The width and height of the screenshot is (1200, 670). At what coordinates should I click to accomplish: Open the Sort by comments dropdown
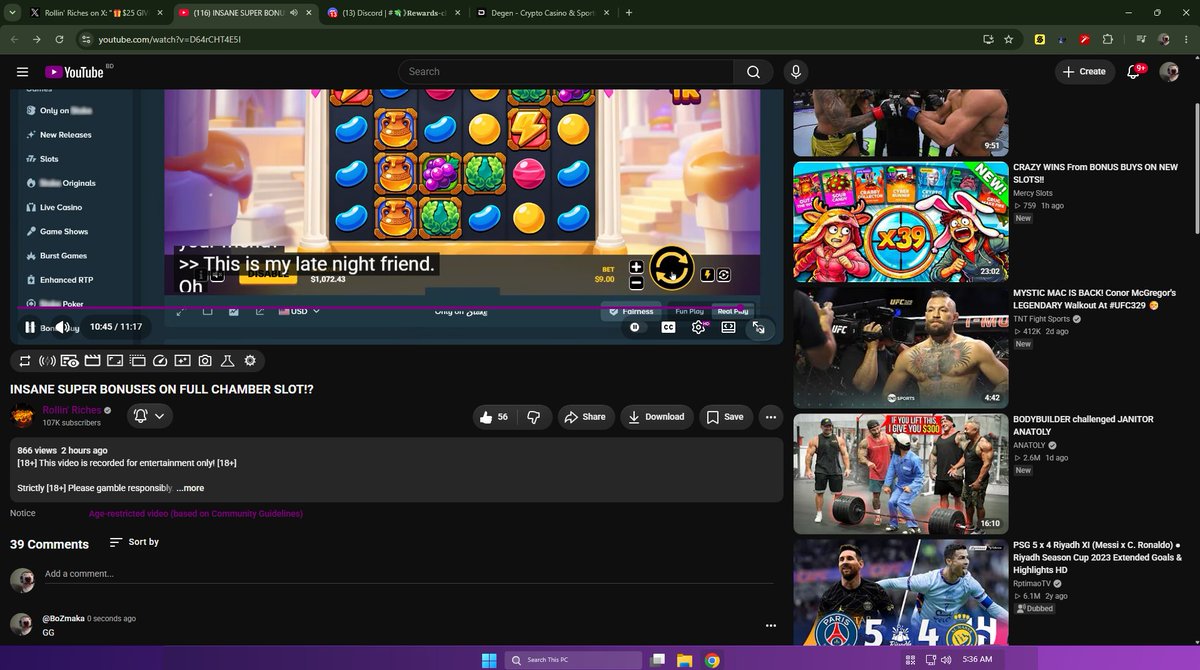point(134,542)
